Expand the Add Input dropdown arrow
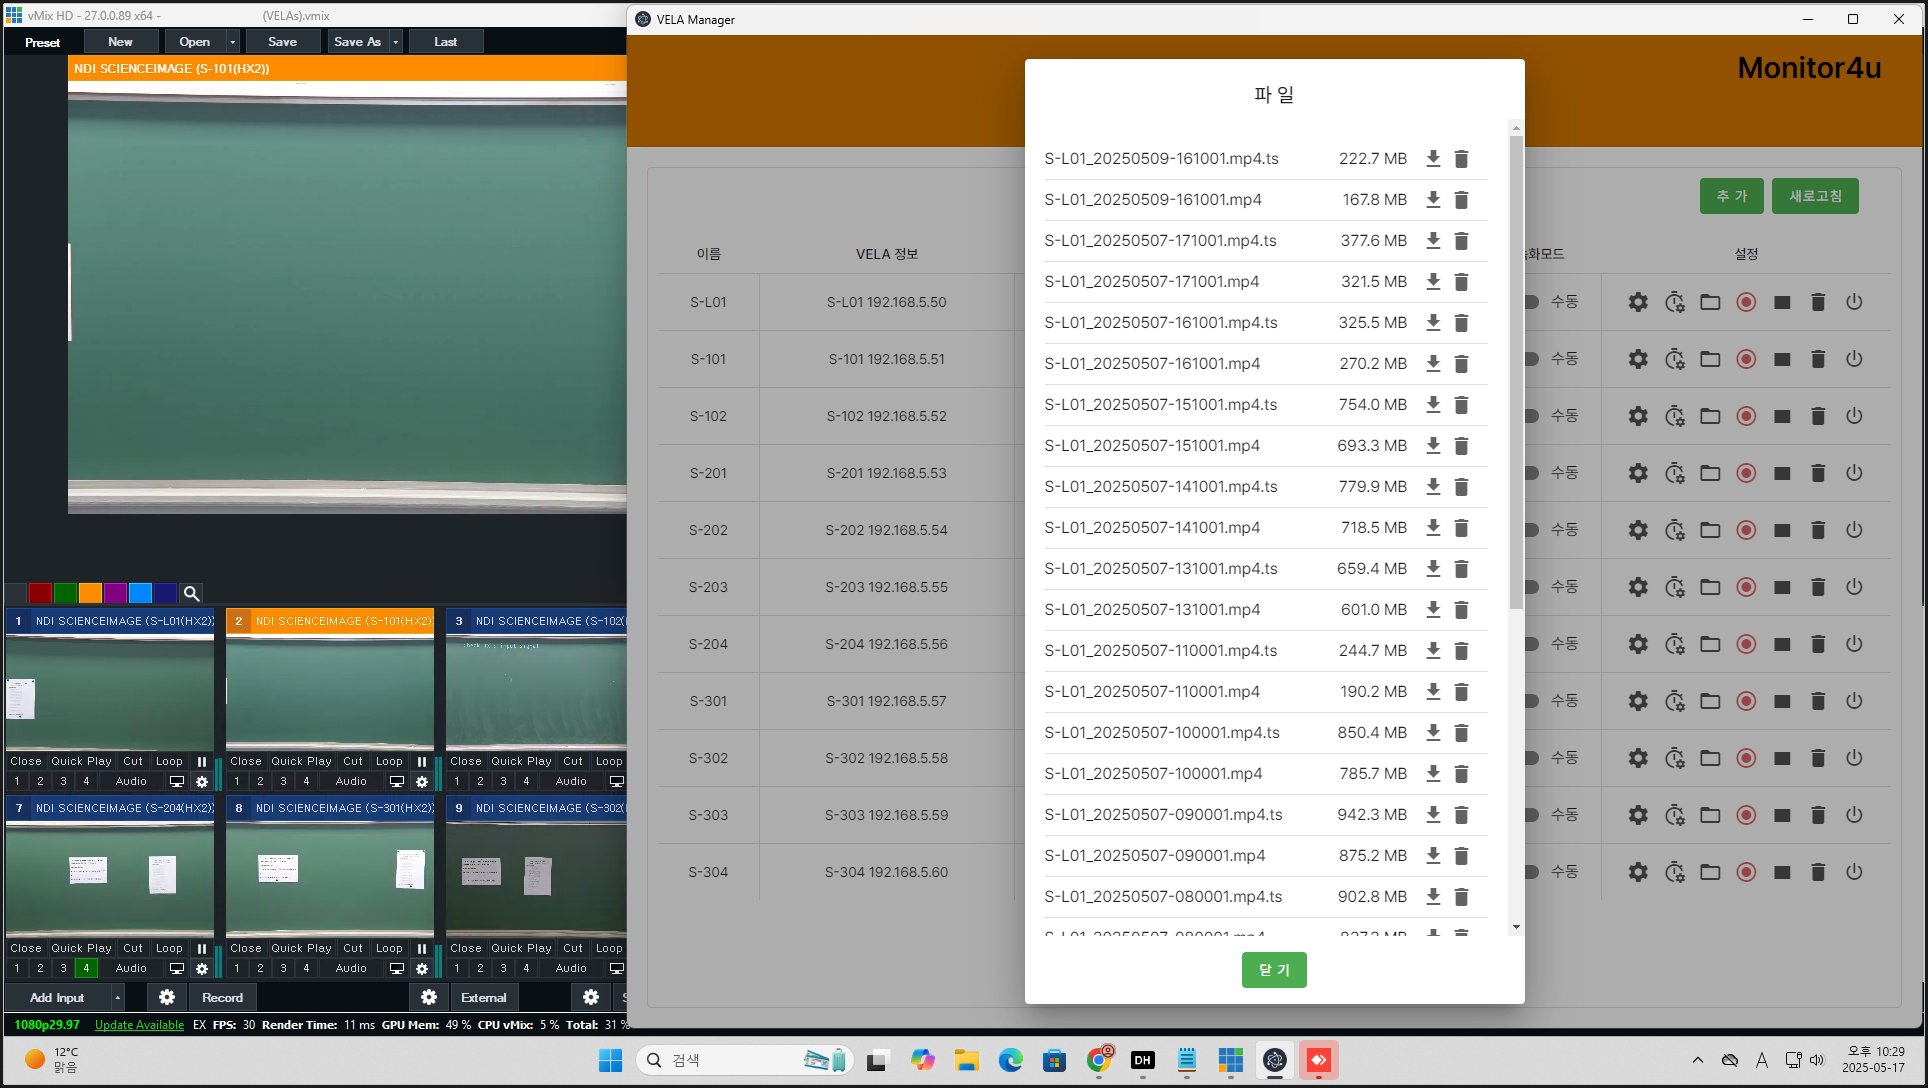Viewport: 1928px width, 1088px height. pos(117,997)
